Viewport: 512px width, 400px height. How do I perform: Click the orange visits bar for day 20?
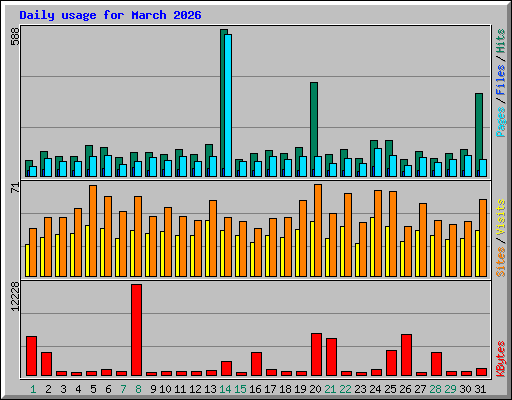pos(318,230)
